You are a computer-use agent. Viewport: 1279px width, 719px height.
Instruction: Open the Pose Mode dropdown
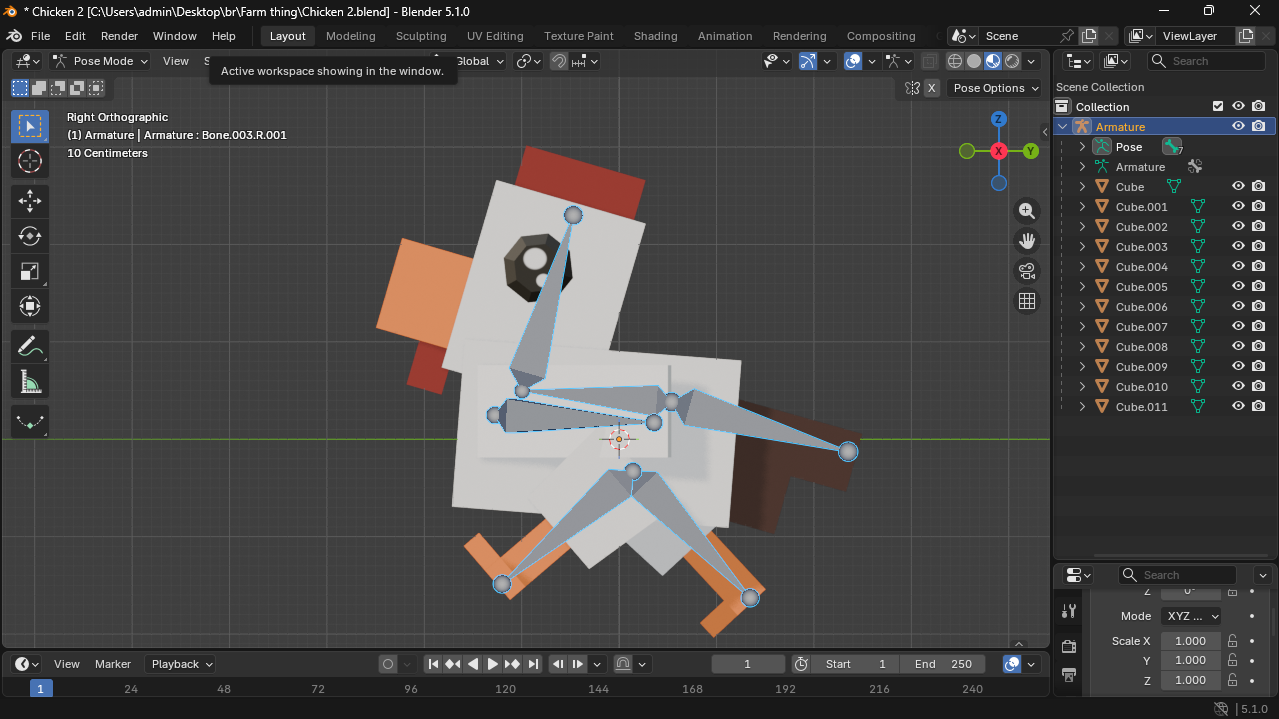coord(101,61)
